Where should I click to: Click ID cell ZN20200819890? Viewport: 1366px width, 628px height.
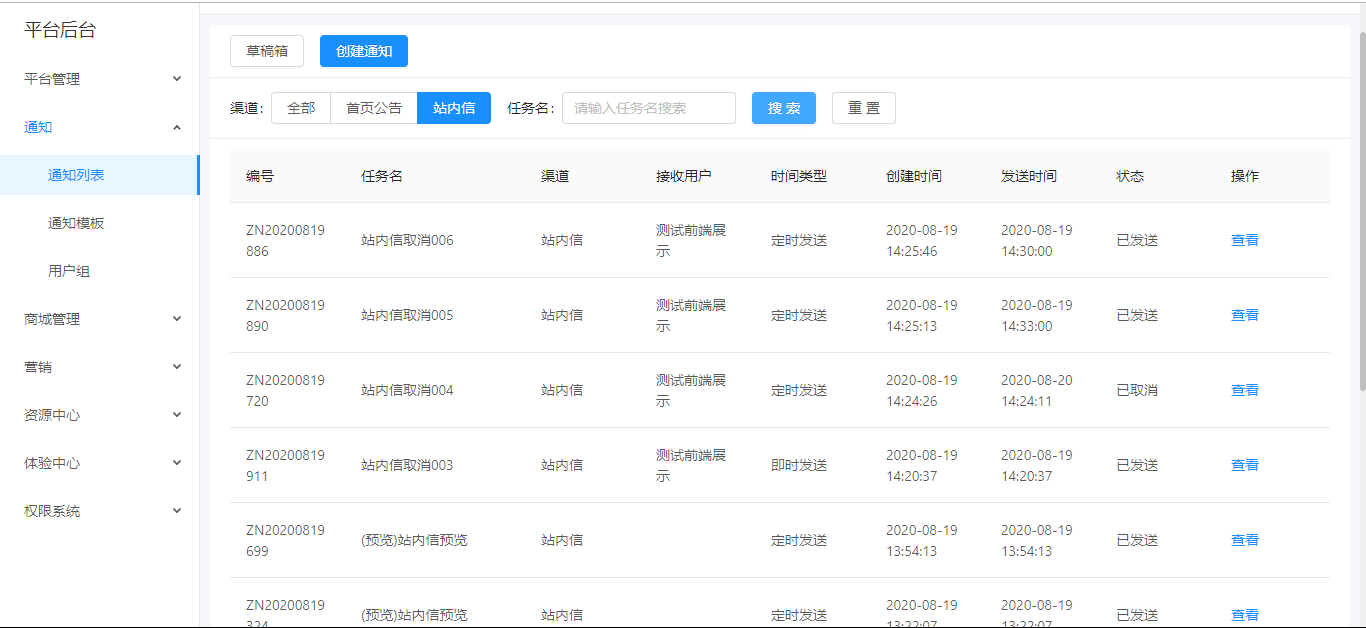click(285, 315)
